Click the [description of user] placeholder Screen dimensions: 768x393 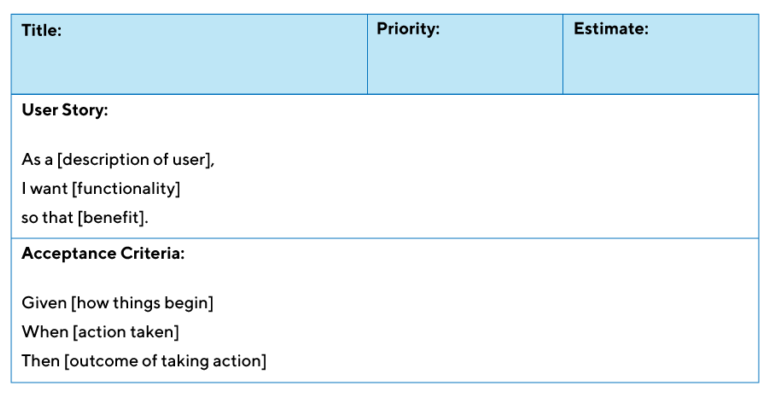coord(134,160)
